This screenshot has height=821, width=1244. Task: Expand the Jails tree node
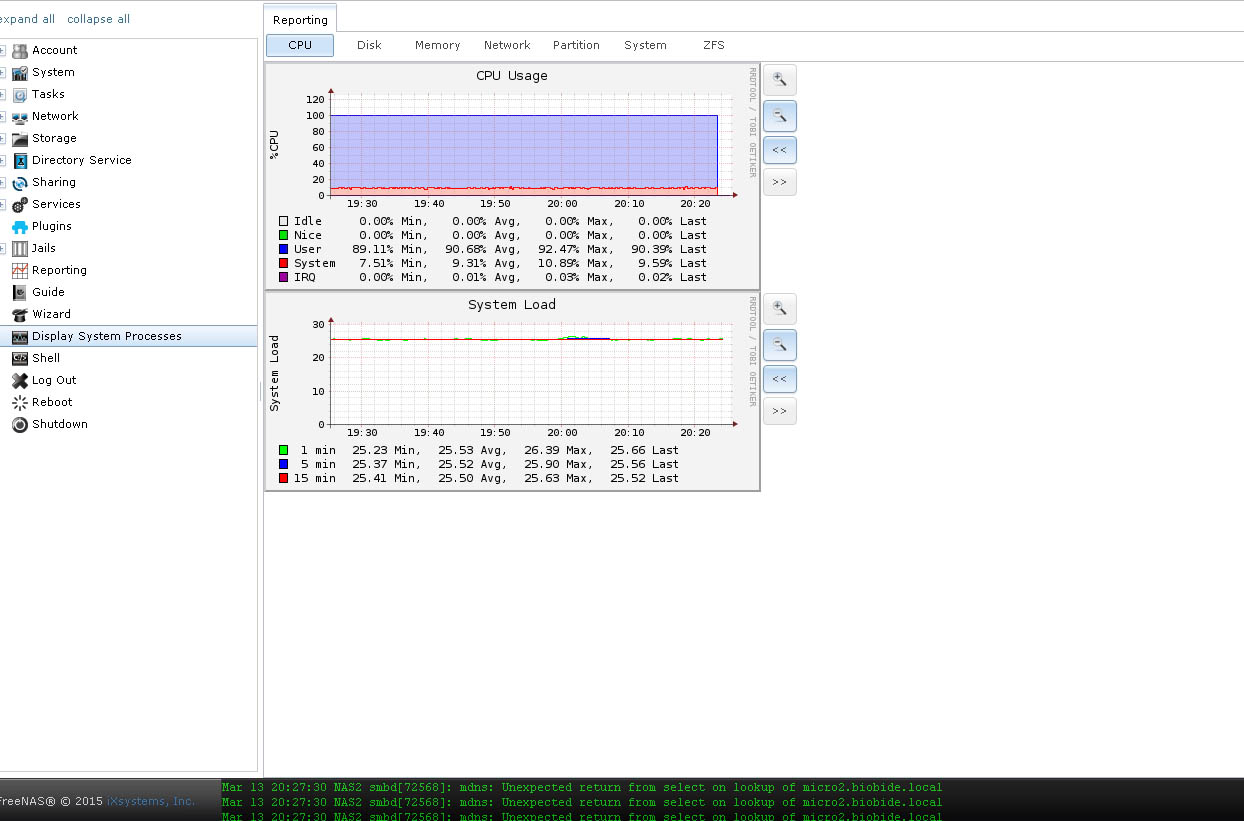(x=3, y=248)
